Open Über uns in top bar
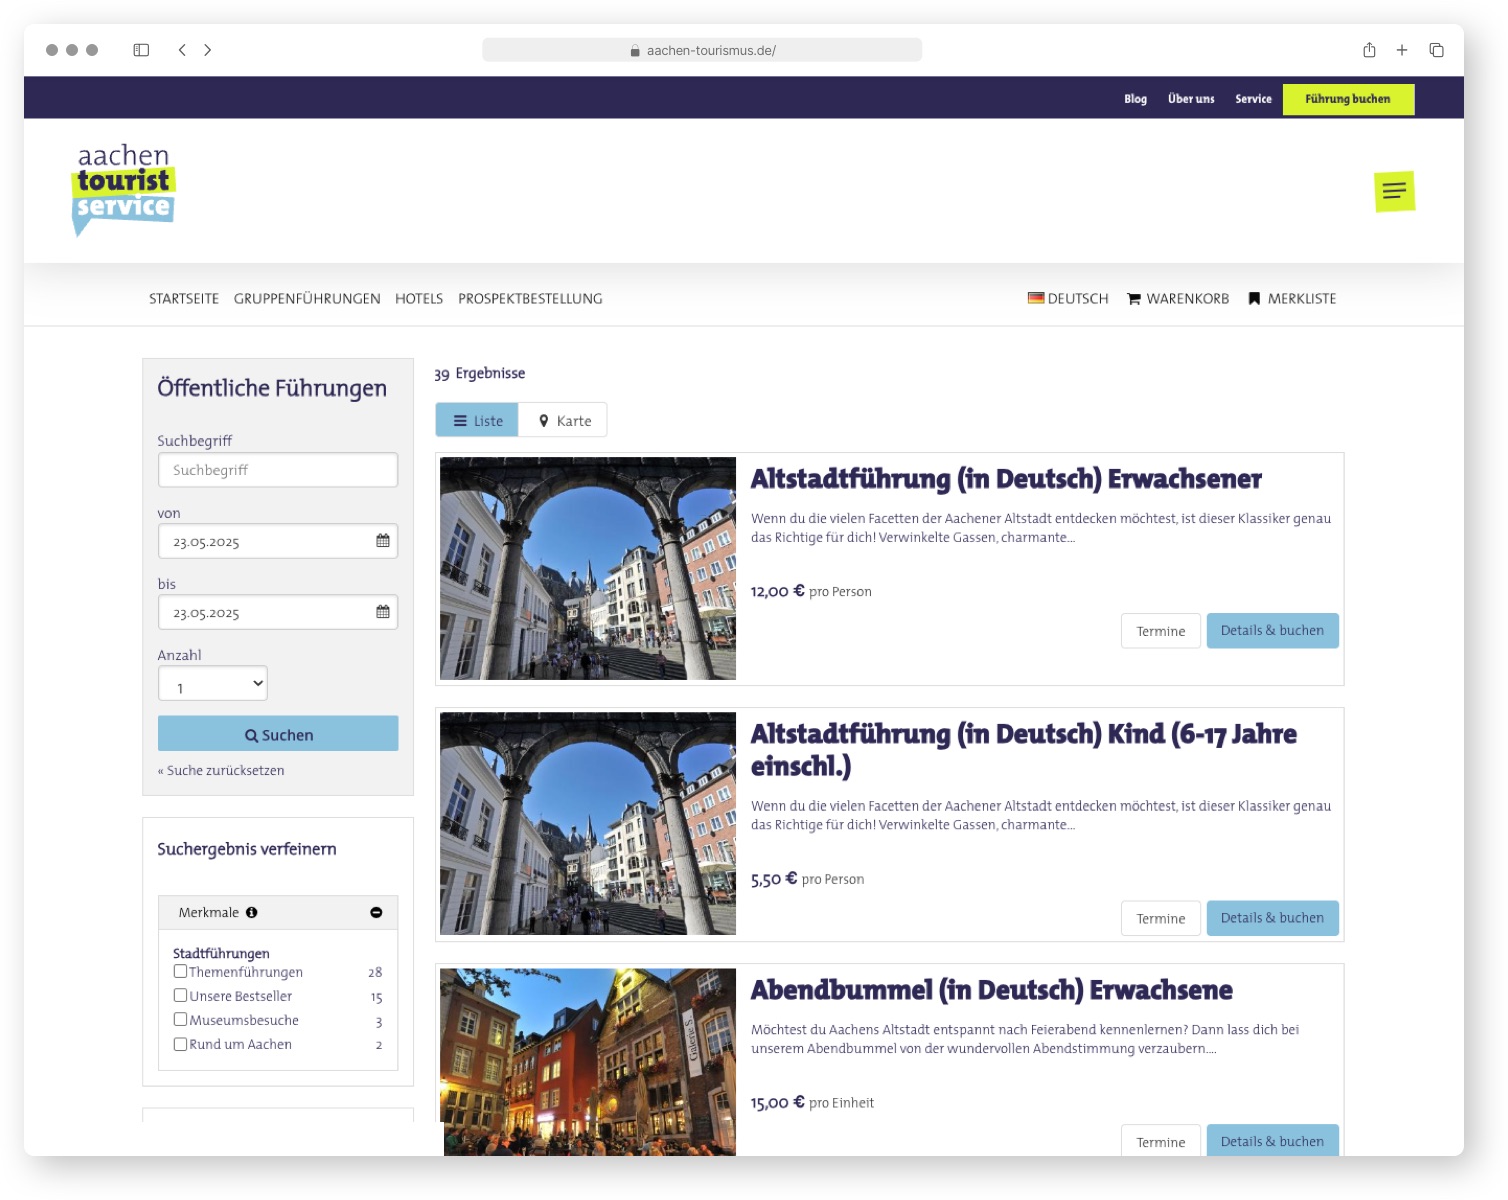Viewport: 1508px width, 1200px height. [1191, 99]
